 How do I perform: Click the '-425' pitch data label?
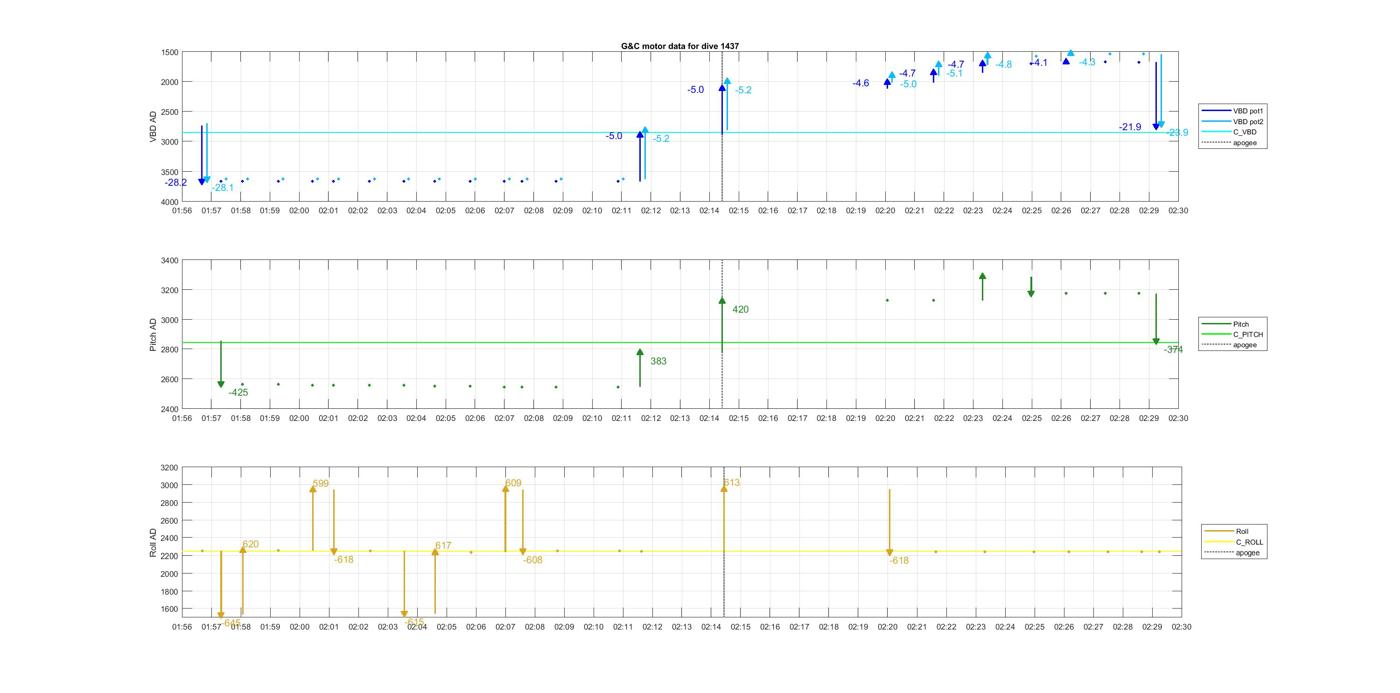[238, 393]
